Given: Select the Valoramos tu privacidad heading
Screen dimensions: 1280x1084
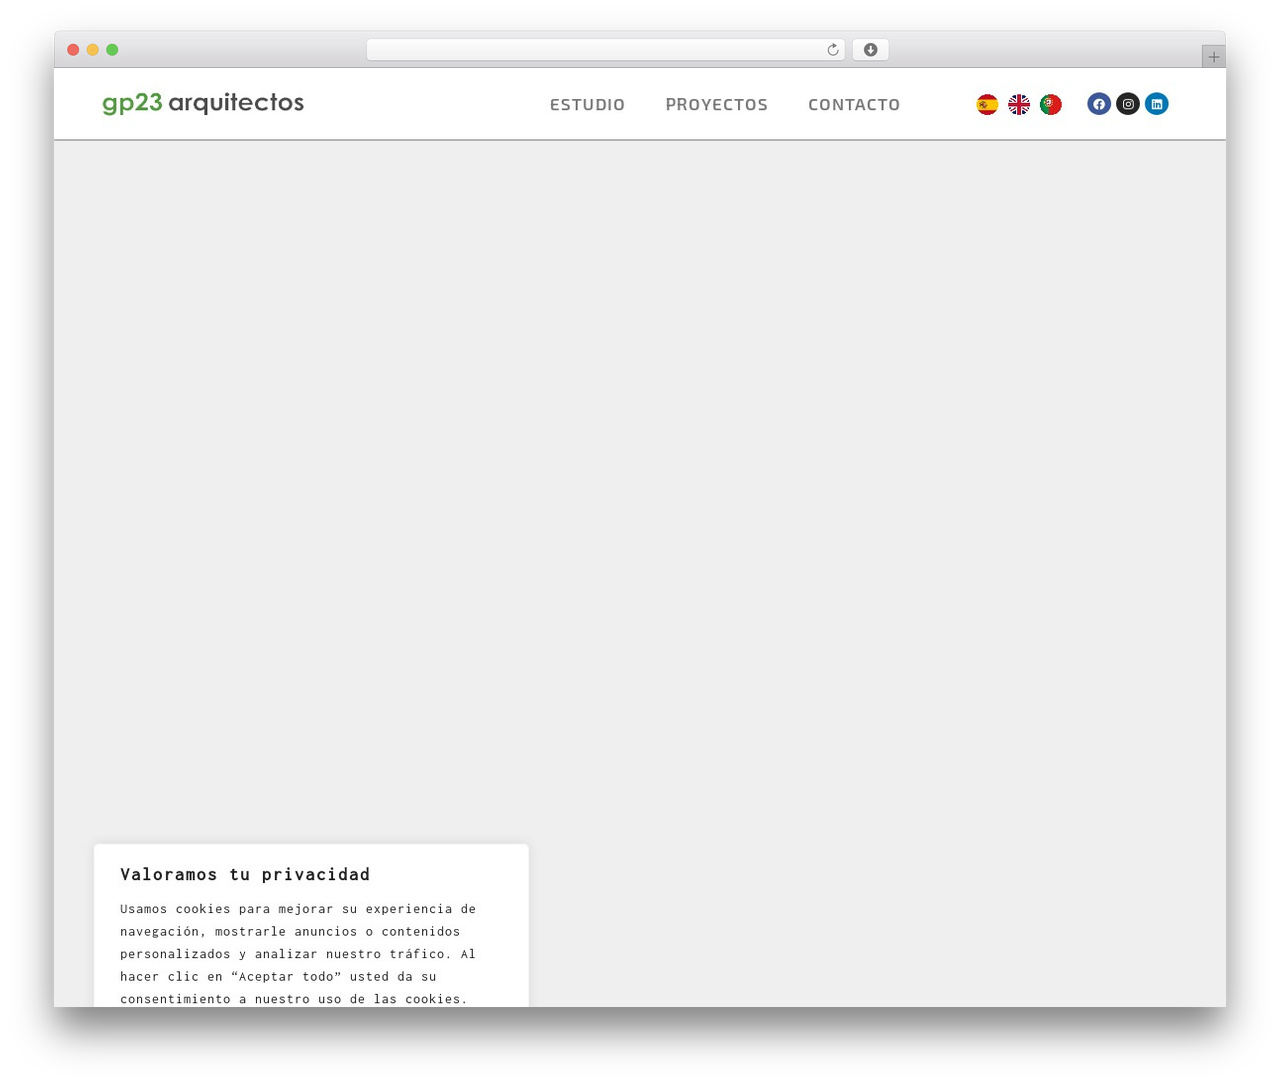Looking at the screenshot, I should [x=245, y=874].
